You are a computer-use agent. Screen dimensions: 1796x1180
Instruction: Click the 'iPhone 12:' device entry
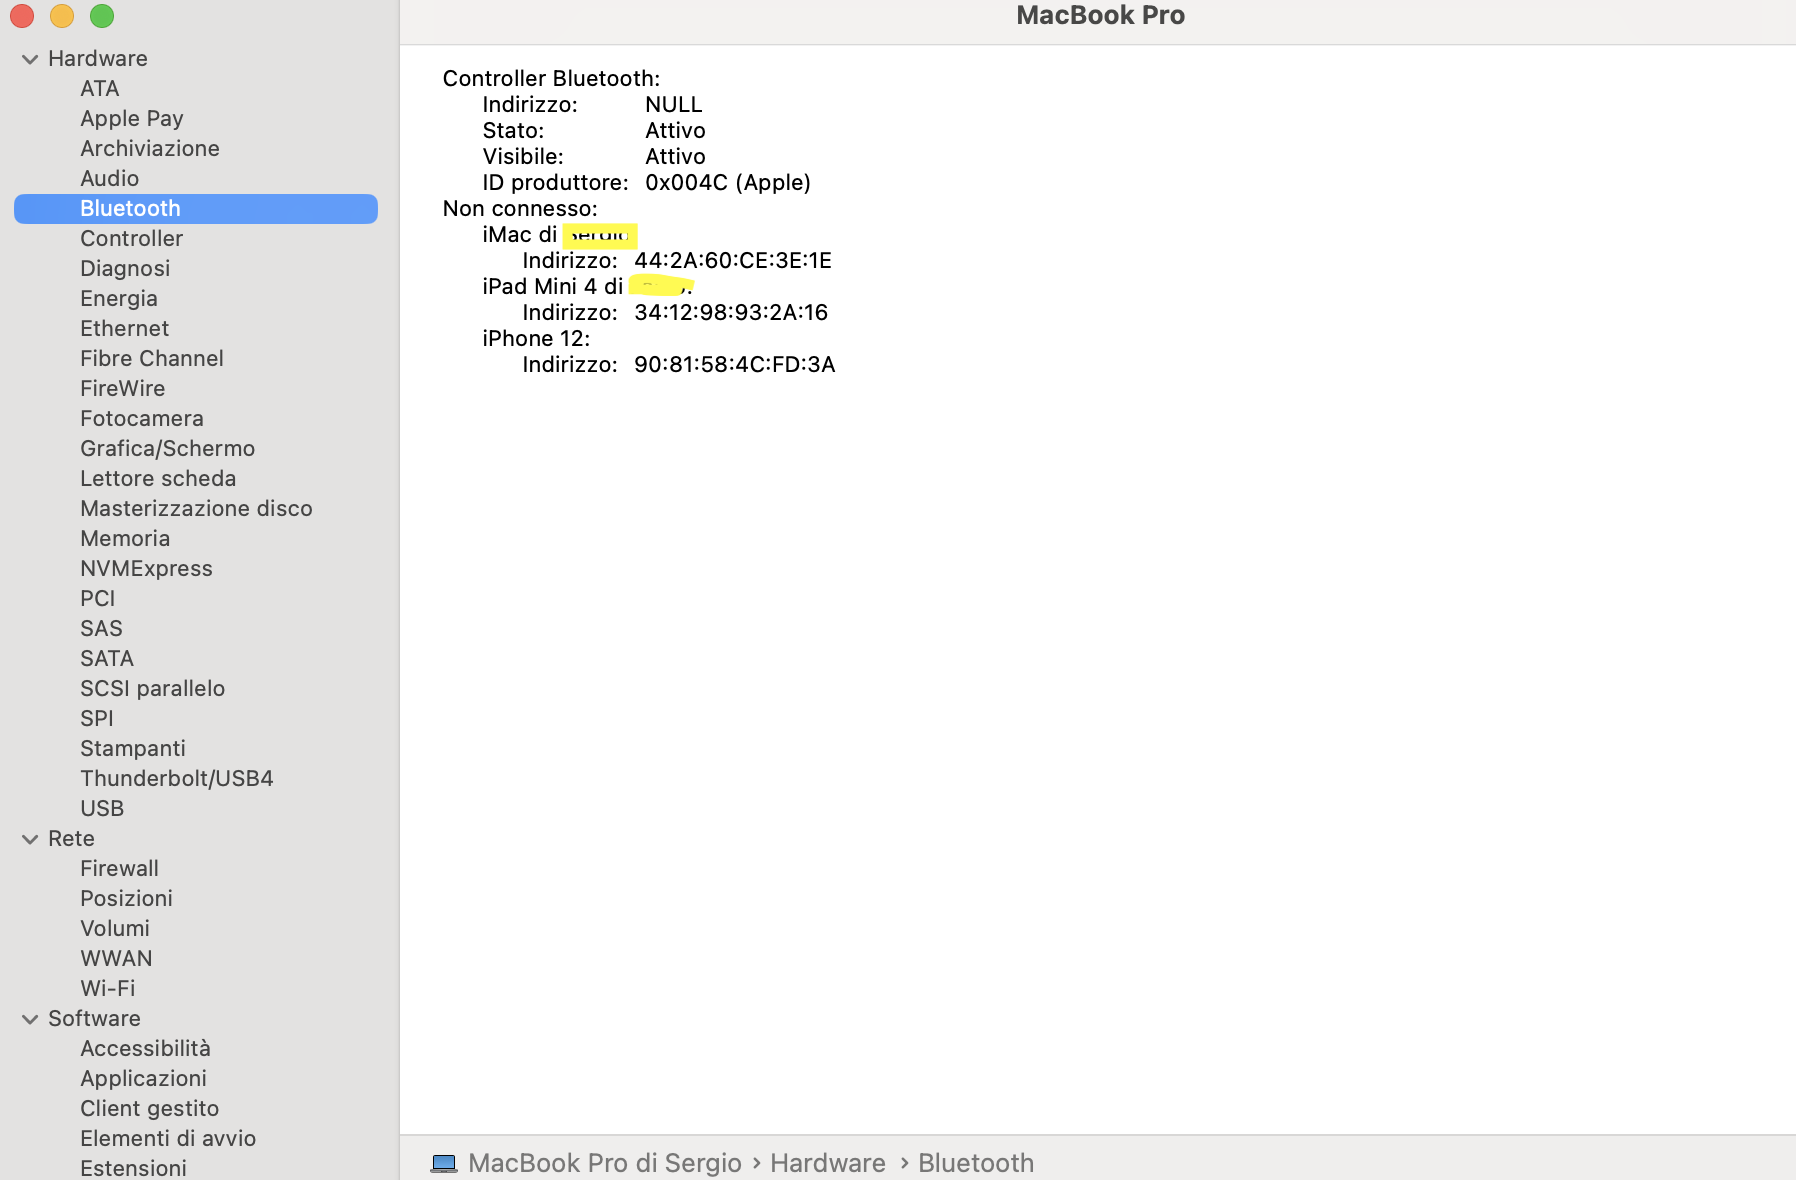coord(536,339)
